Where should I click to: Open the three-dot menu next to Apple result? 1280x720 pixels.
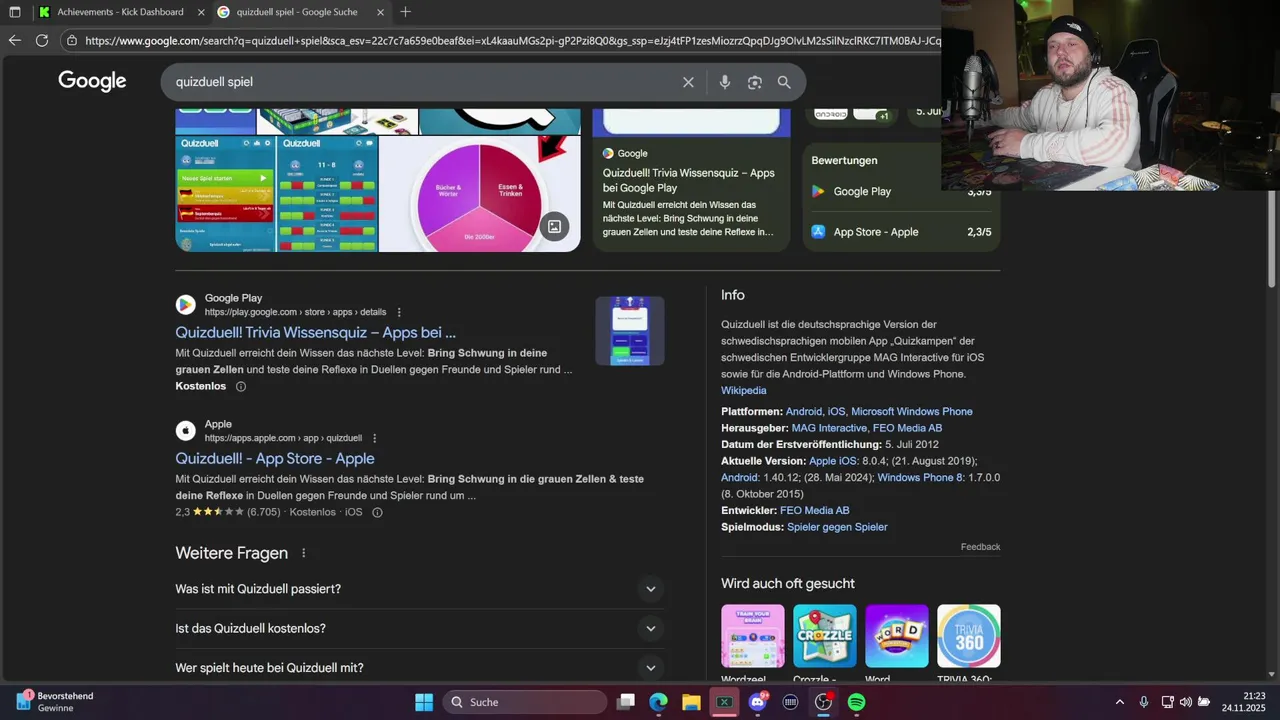click(x=375, y=438)
